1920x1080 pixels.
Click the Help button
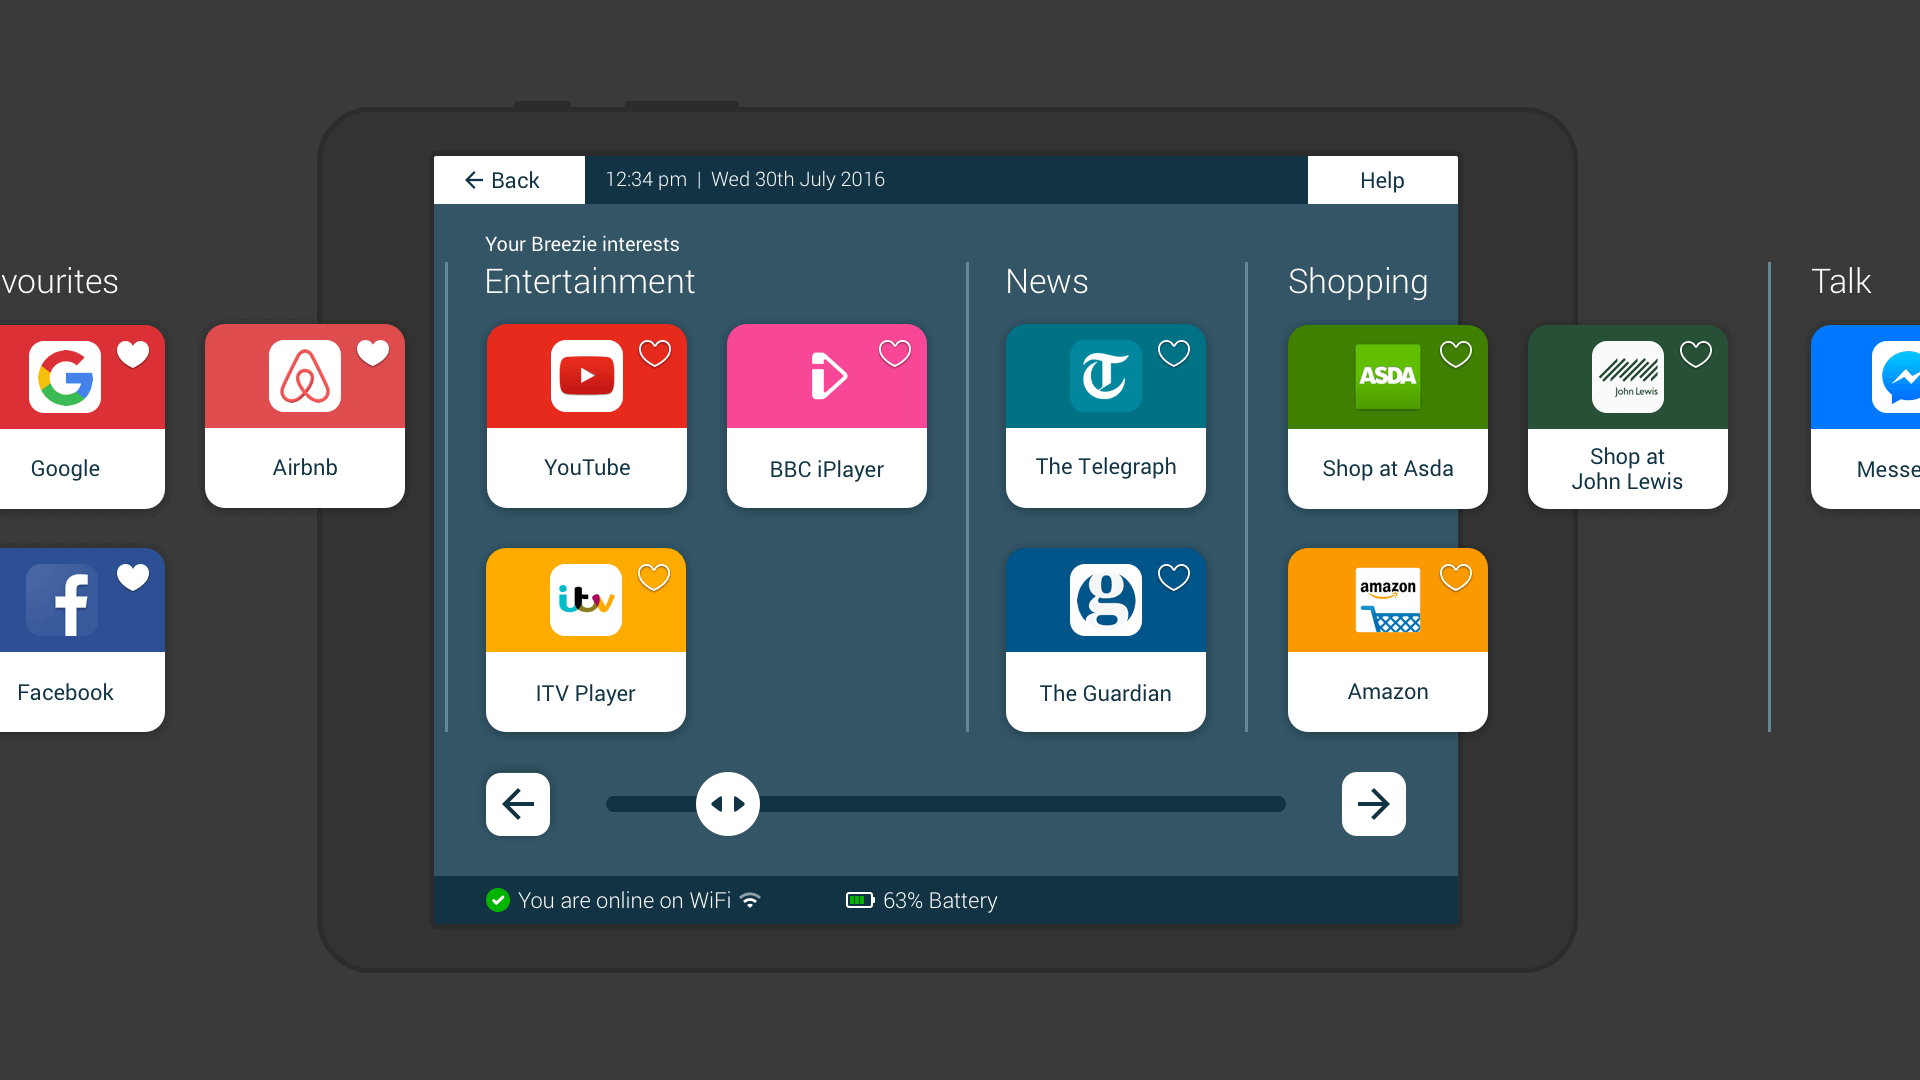1383,179
